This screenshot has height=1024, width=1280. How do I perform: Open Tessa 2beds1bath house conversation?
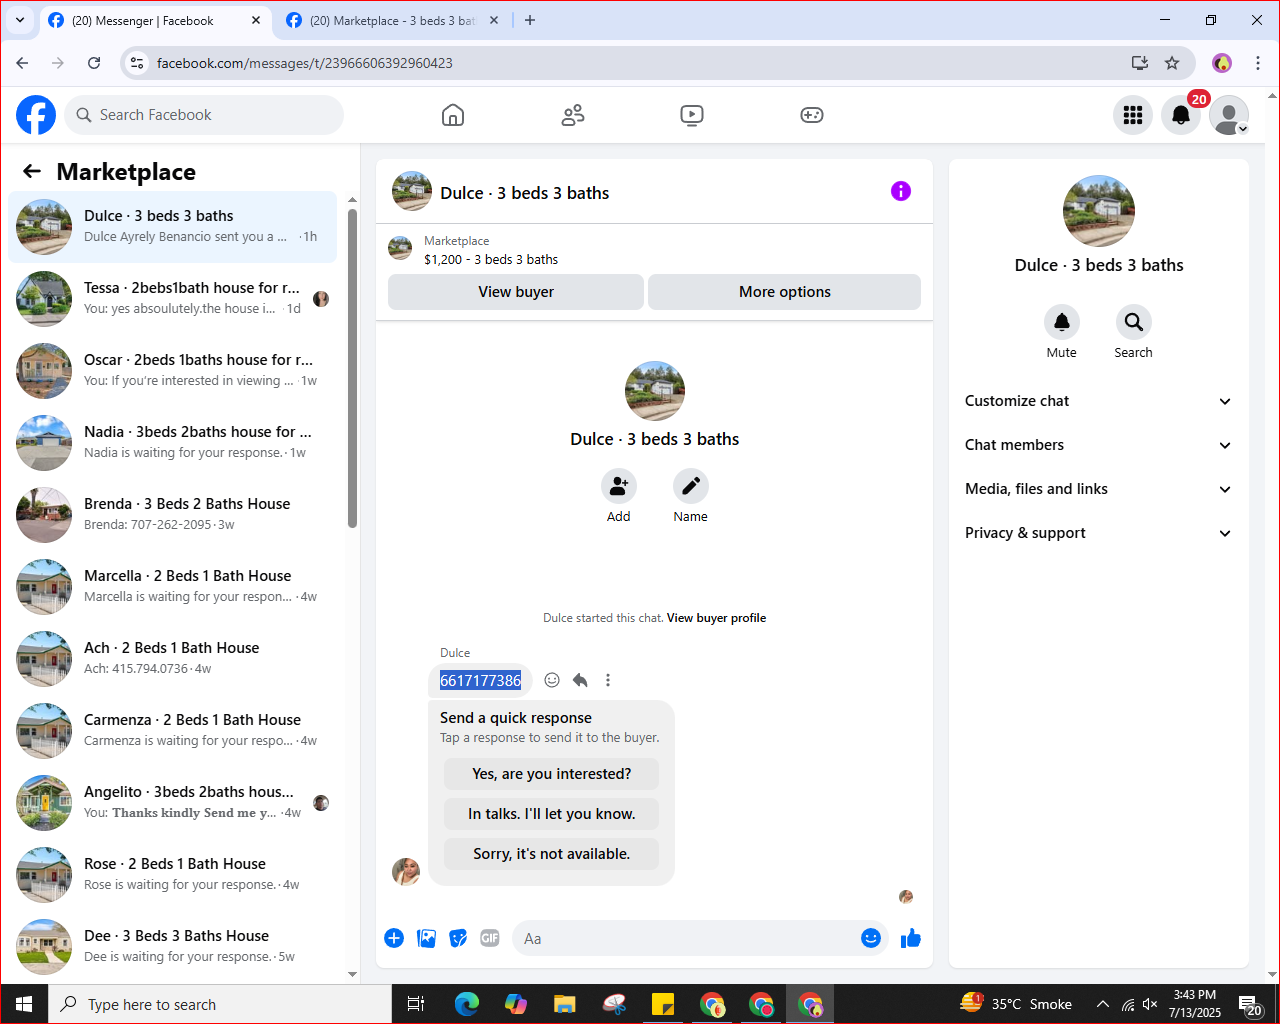(172, 299)
